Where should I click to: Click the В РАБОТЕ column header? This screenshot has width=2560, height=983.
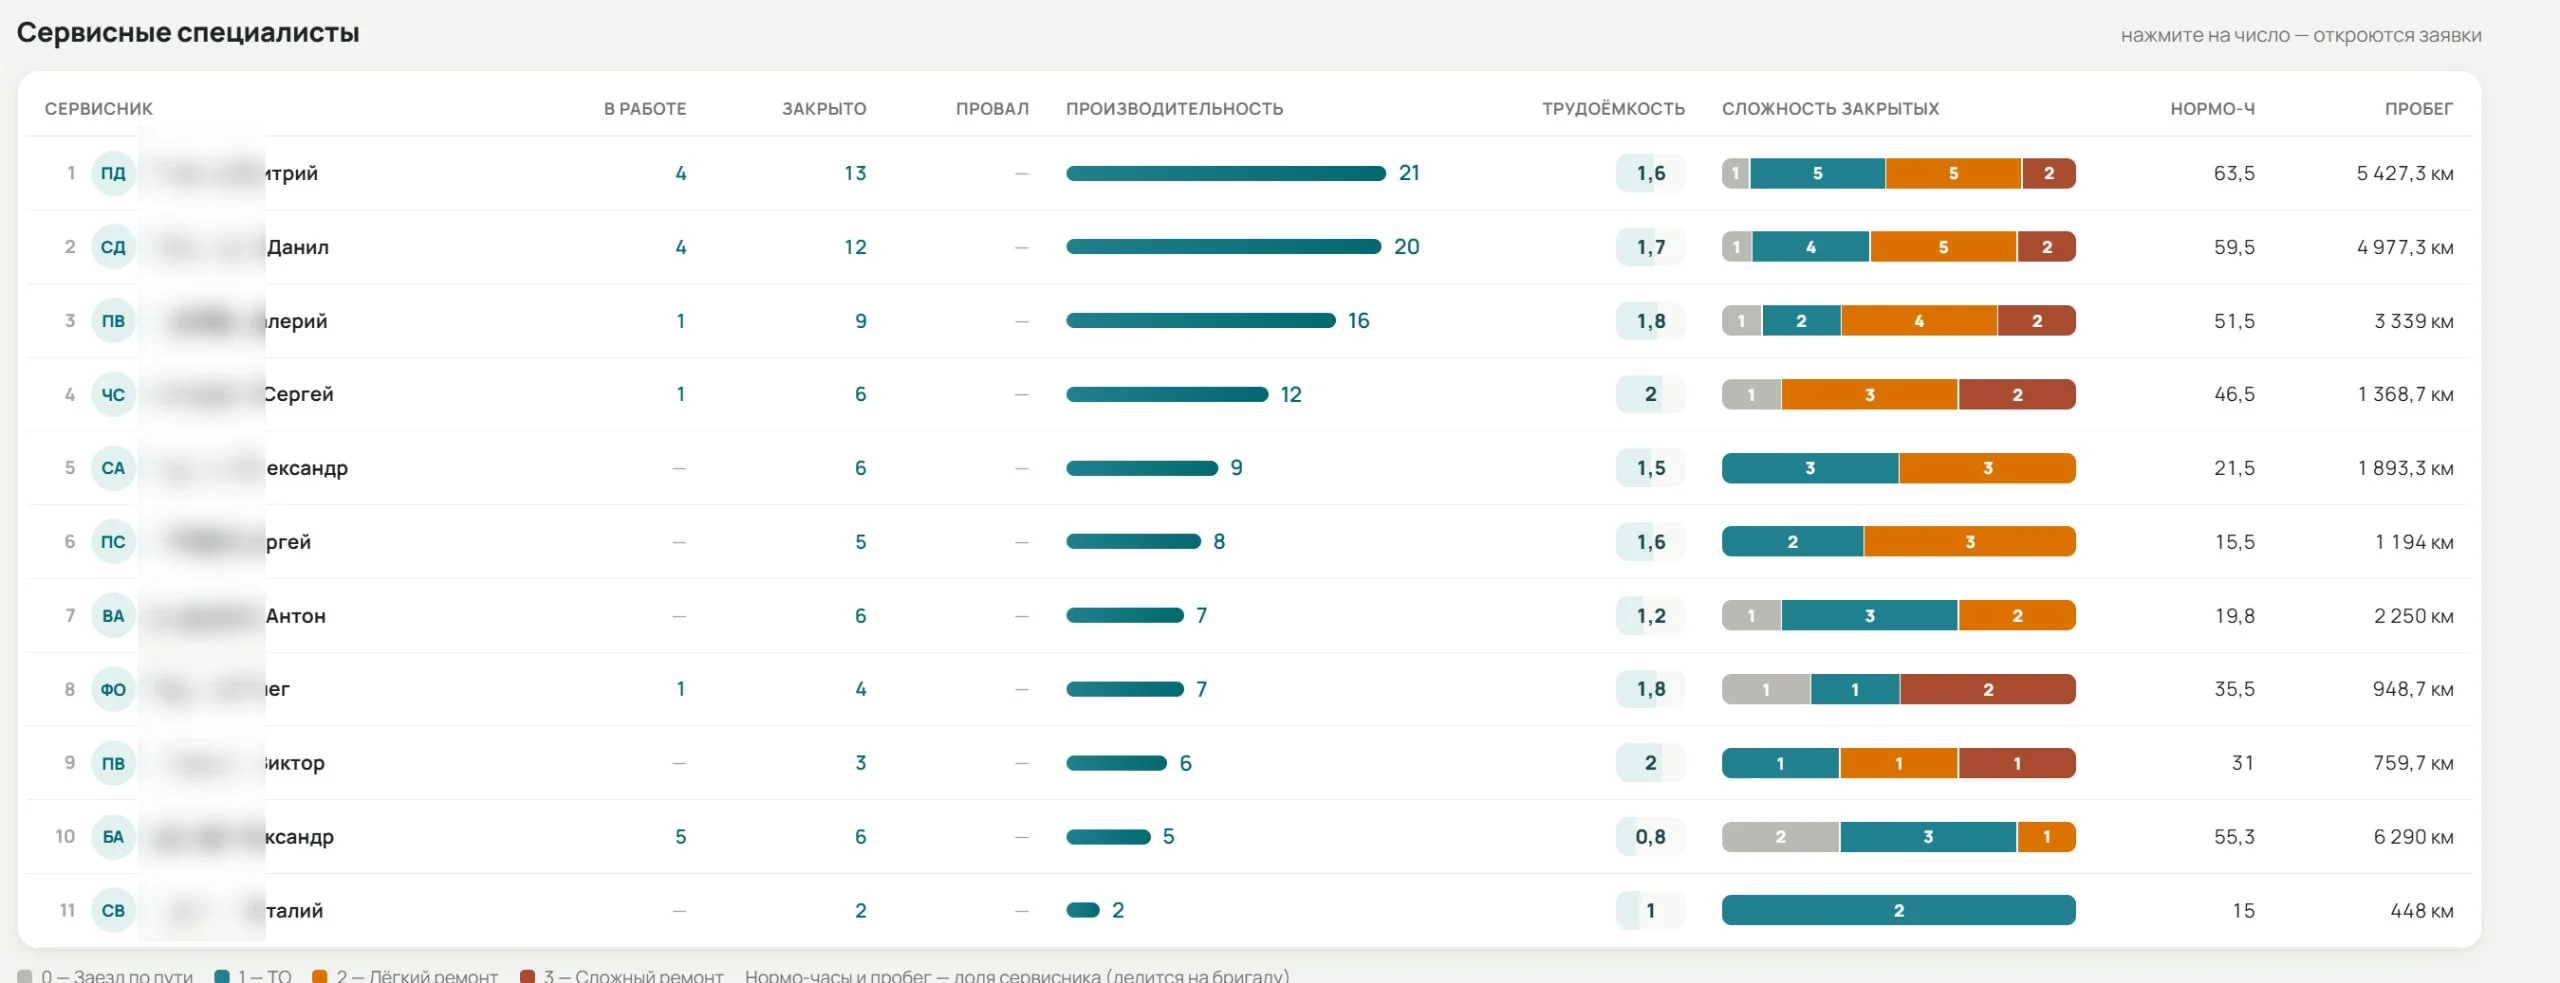pos(645,109)
